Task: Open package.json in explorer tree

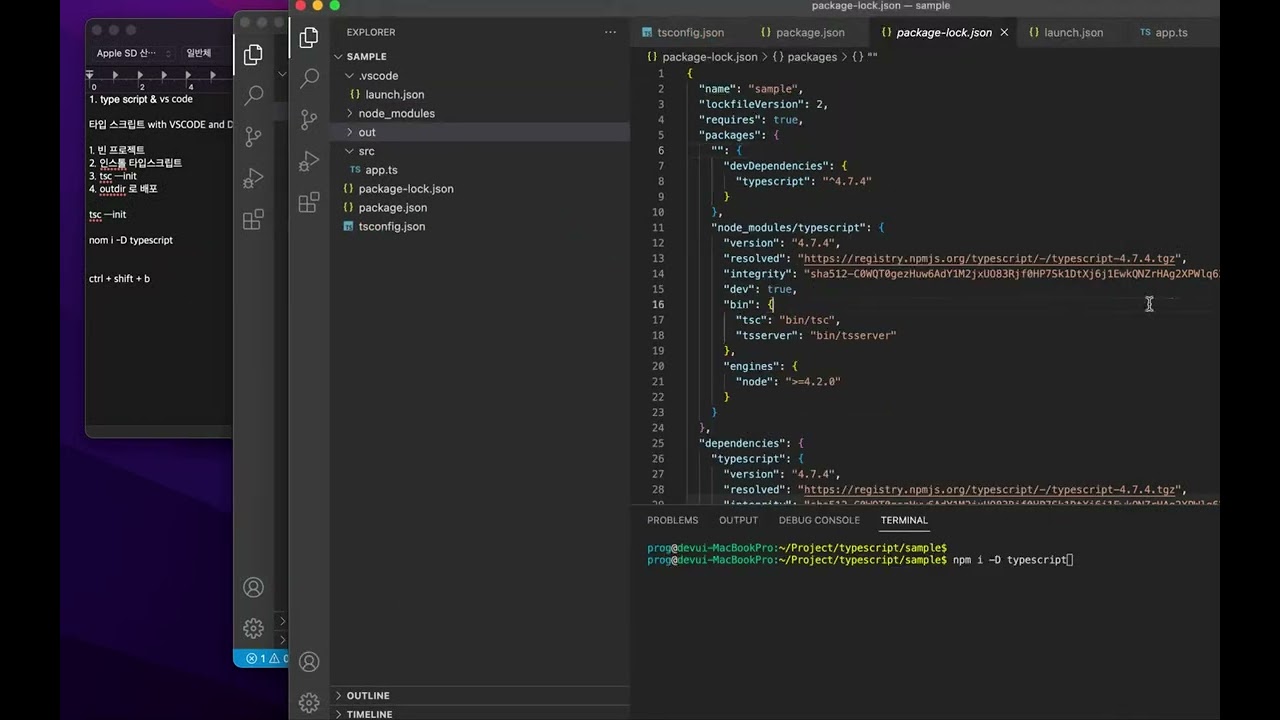Action: click(x=392, y=207)
